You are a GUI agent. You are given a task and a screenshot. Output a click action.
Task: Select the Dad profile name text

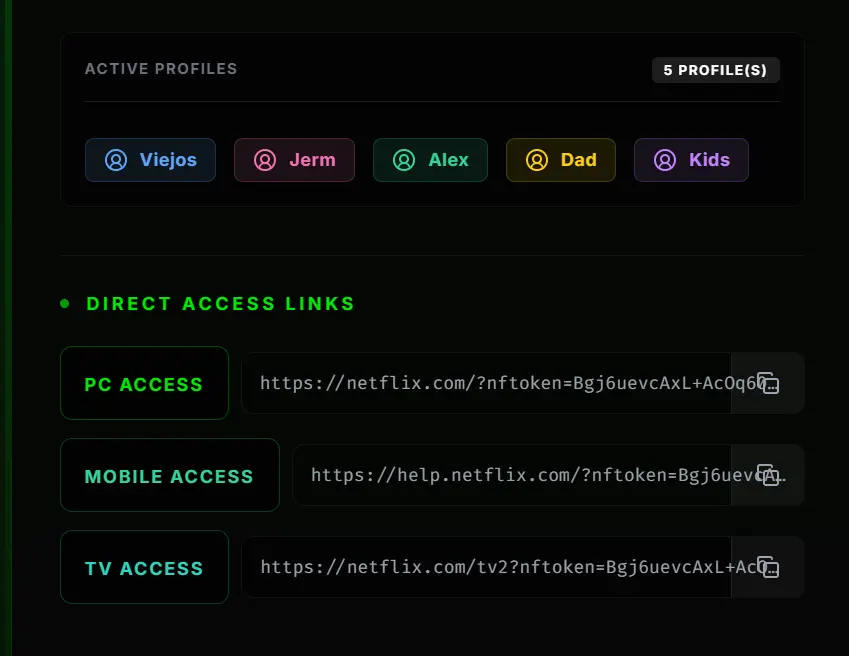point(579,160)
